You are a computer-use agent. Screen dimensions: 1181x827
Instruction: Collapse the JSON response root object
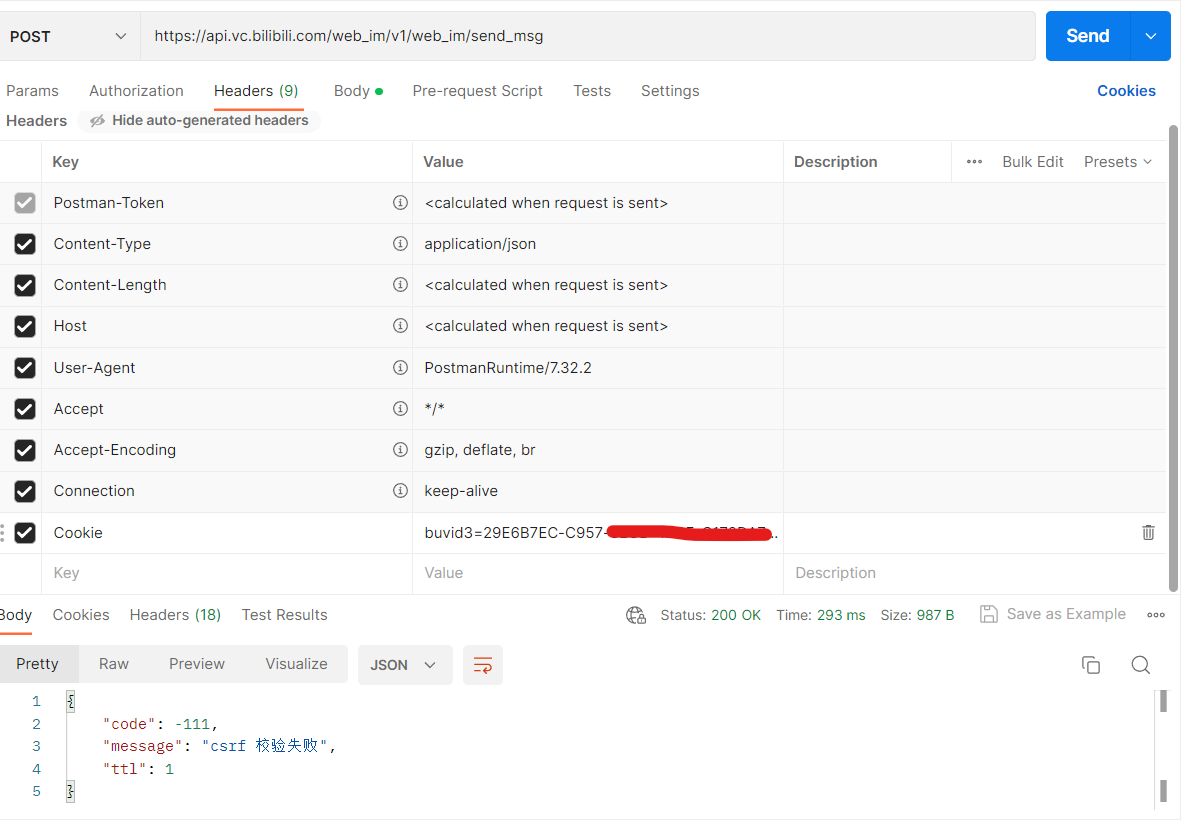pos(70,700)
